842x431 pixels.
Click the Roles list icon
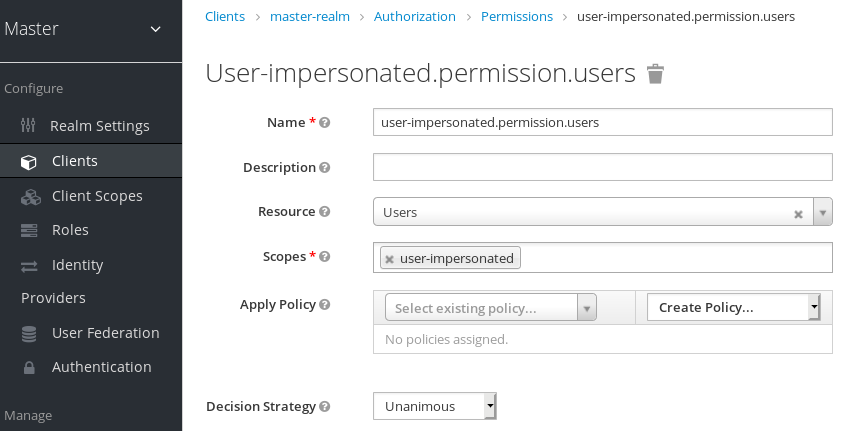coord(29,230)
